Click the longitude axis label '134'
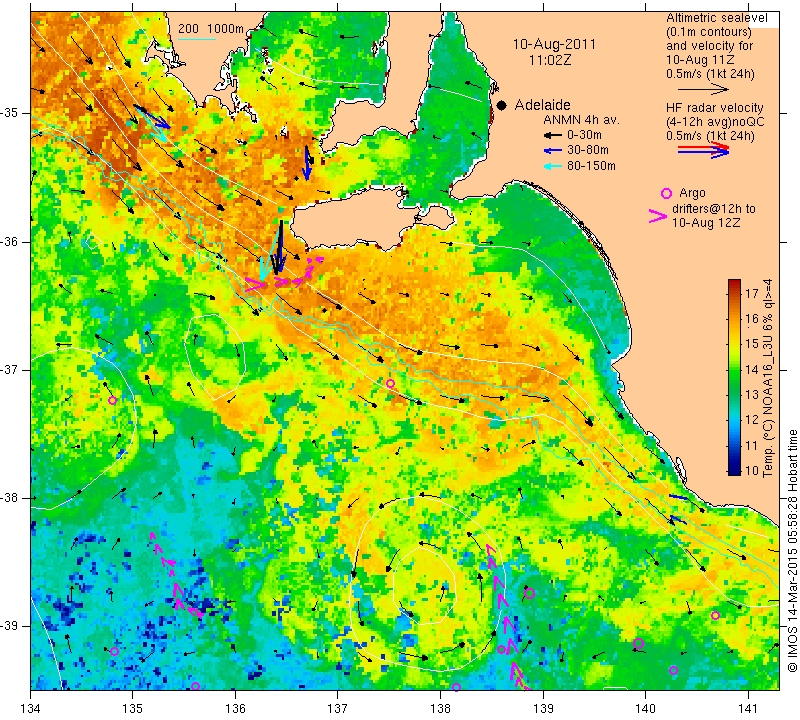 click(31, 708)
